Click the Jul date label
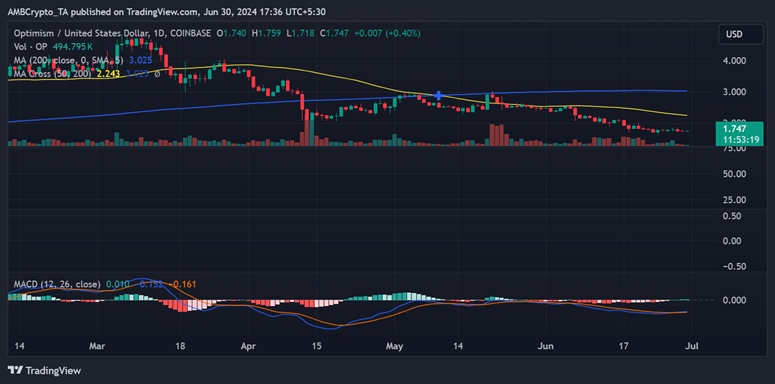Screen dimensions: 775x384 [x=691, y=346]
